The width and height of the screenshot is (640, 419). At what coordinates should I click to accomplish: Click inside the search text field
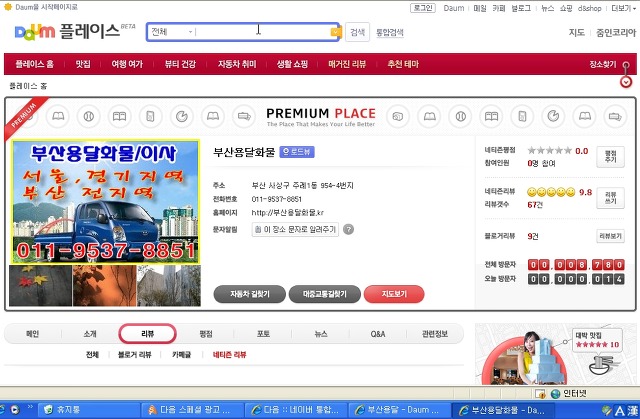[263, 32]
